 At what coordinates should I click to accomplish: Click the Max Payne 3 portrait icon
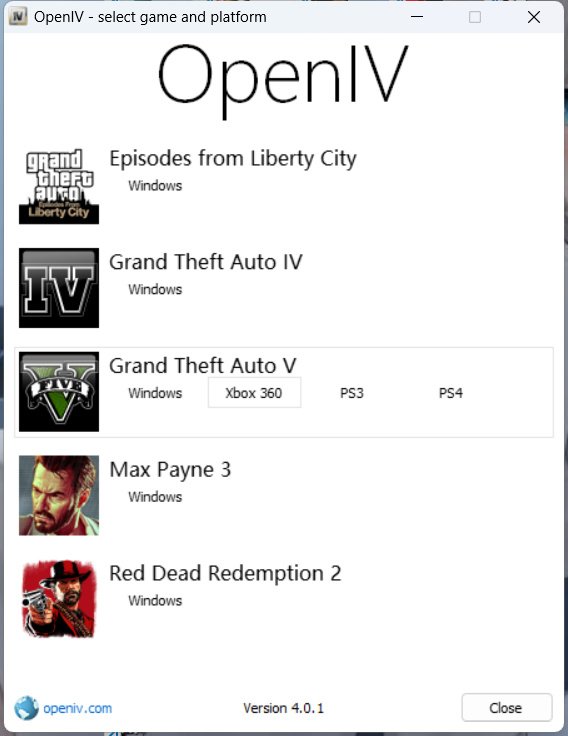click(59, 495)
